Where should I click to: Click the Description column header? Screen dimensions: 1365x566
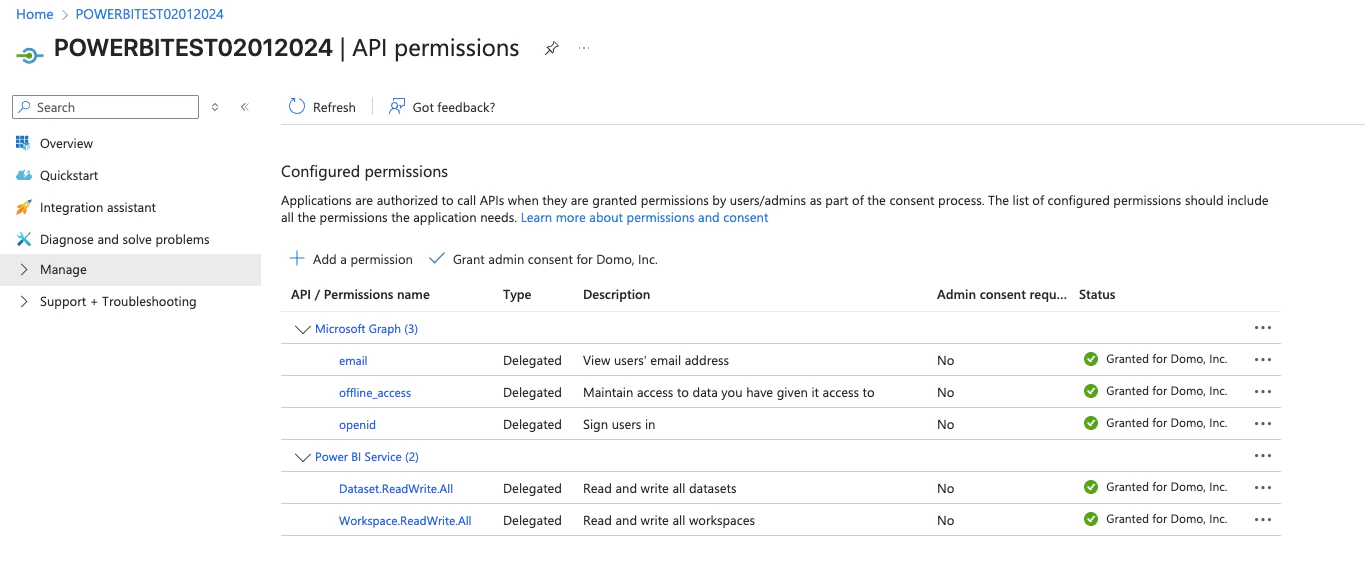pyautogui.click(x=616, y=295)
